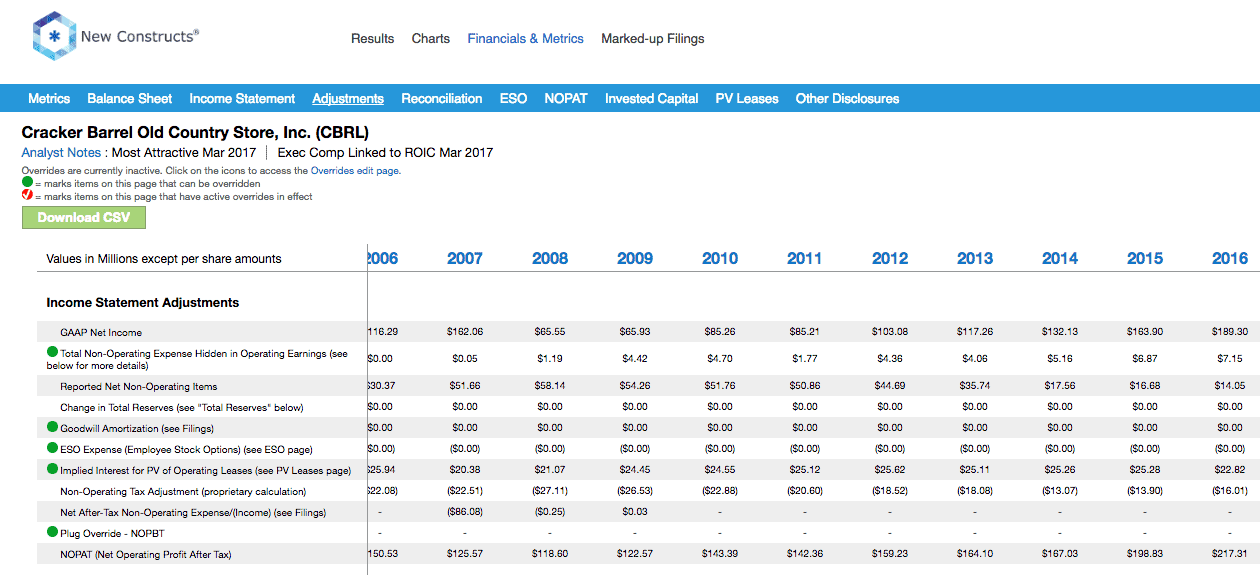This screenshot has width=1260, height=575.
Task: Click 'Values in Millions except per share amounts'
Action: [x=164, y=259]
